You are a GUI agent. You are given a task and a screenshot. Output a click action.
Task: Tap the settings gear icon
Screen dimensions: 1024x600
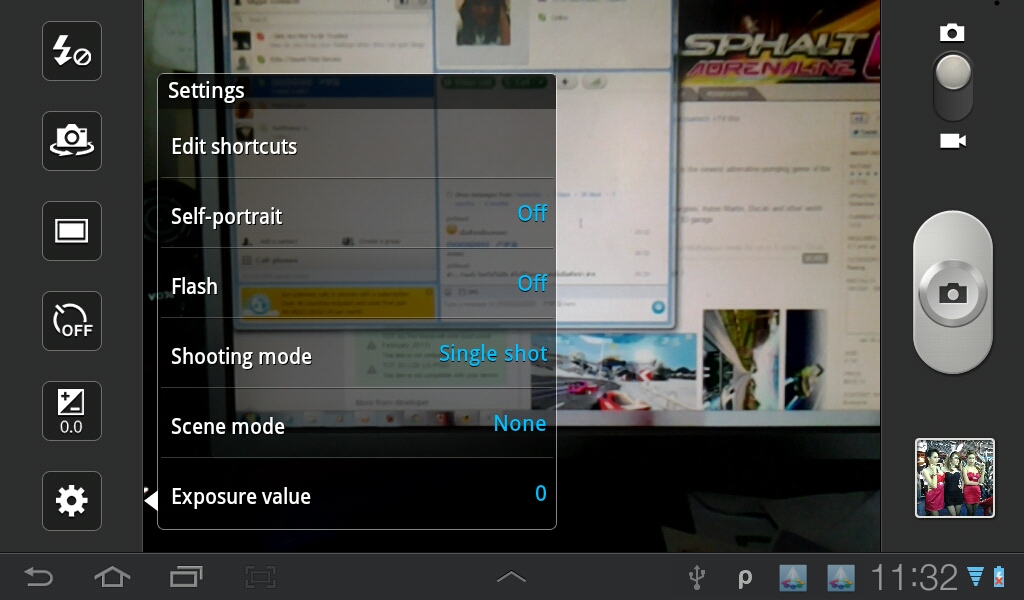pos(72,501)
